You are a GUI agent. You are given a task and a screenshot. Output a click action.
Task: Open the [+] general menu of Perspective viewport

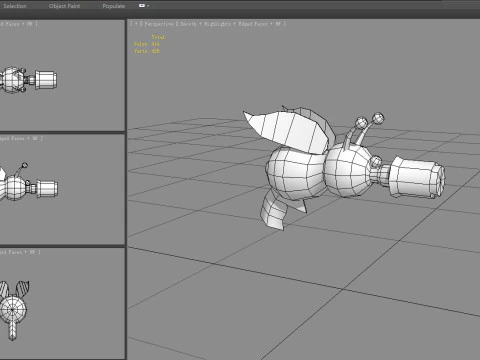(136, 24)
